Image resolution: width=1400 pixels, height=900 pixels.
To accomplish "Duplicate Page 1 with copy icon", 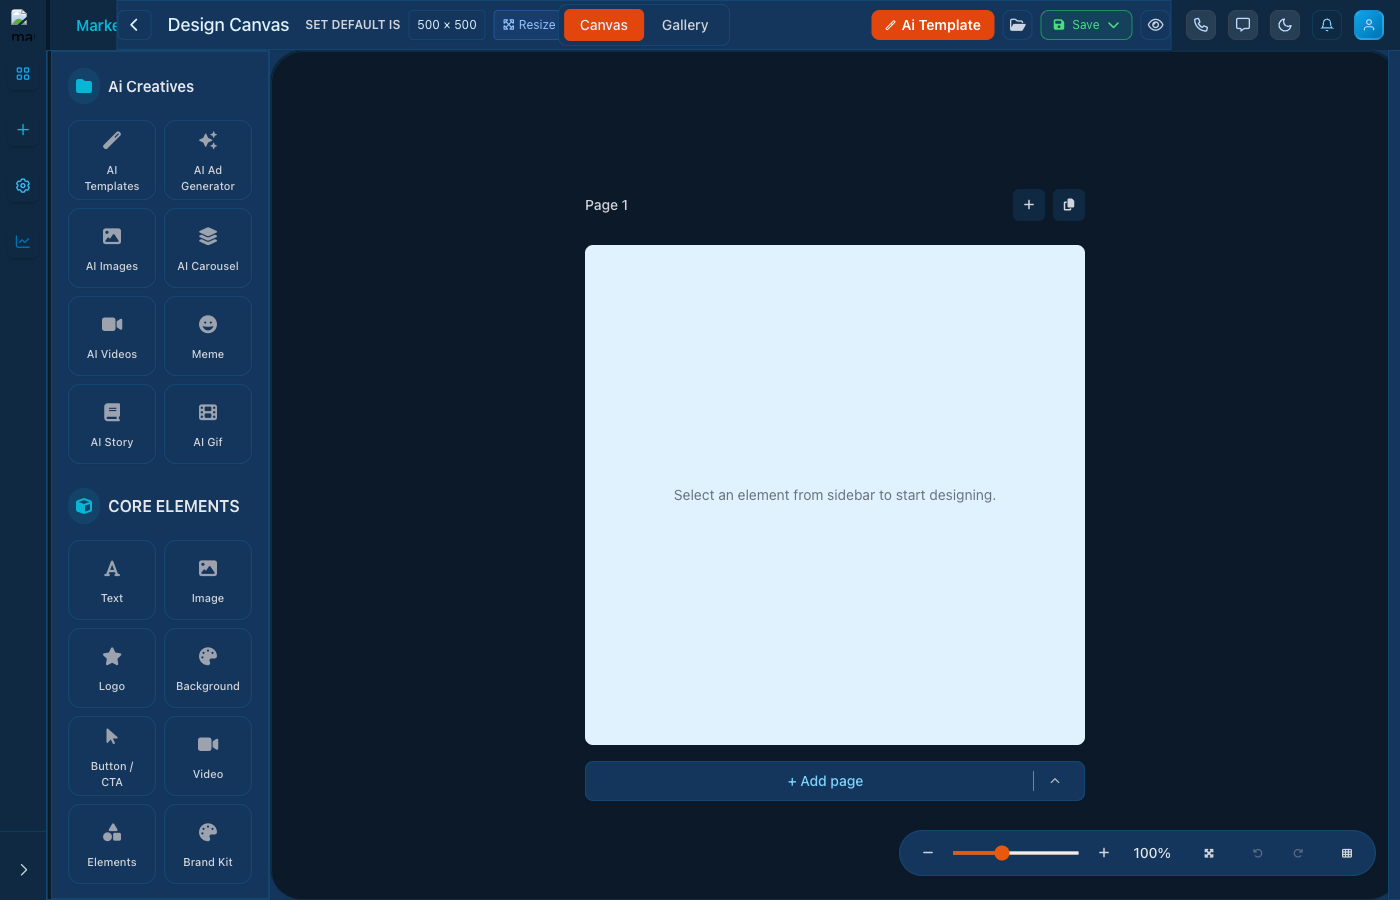I will pos(1069,205).
